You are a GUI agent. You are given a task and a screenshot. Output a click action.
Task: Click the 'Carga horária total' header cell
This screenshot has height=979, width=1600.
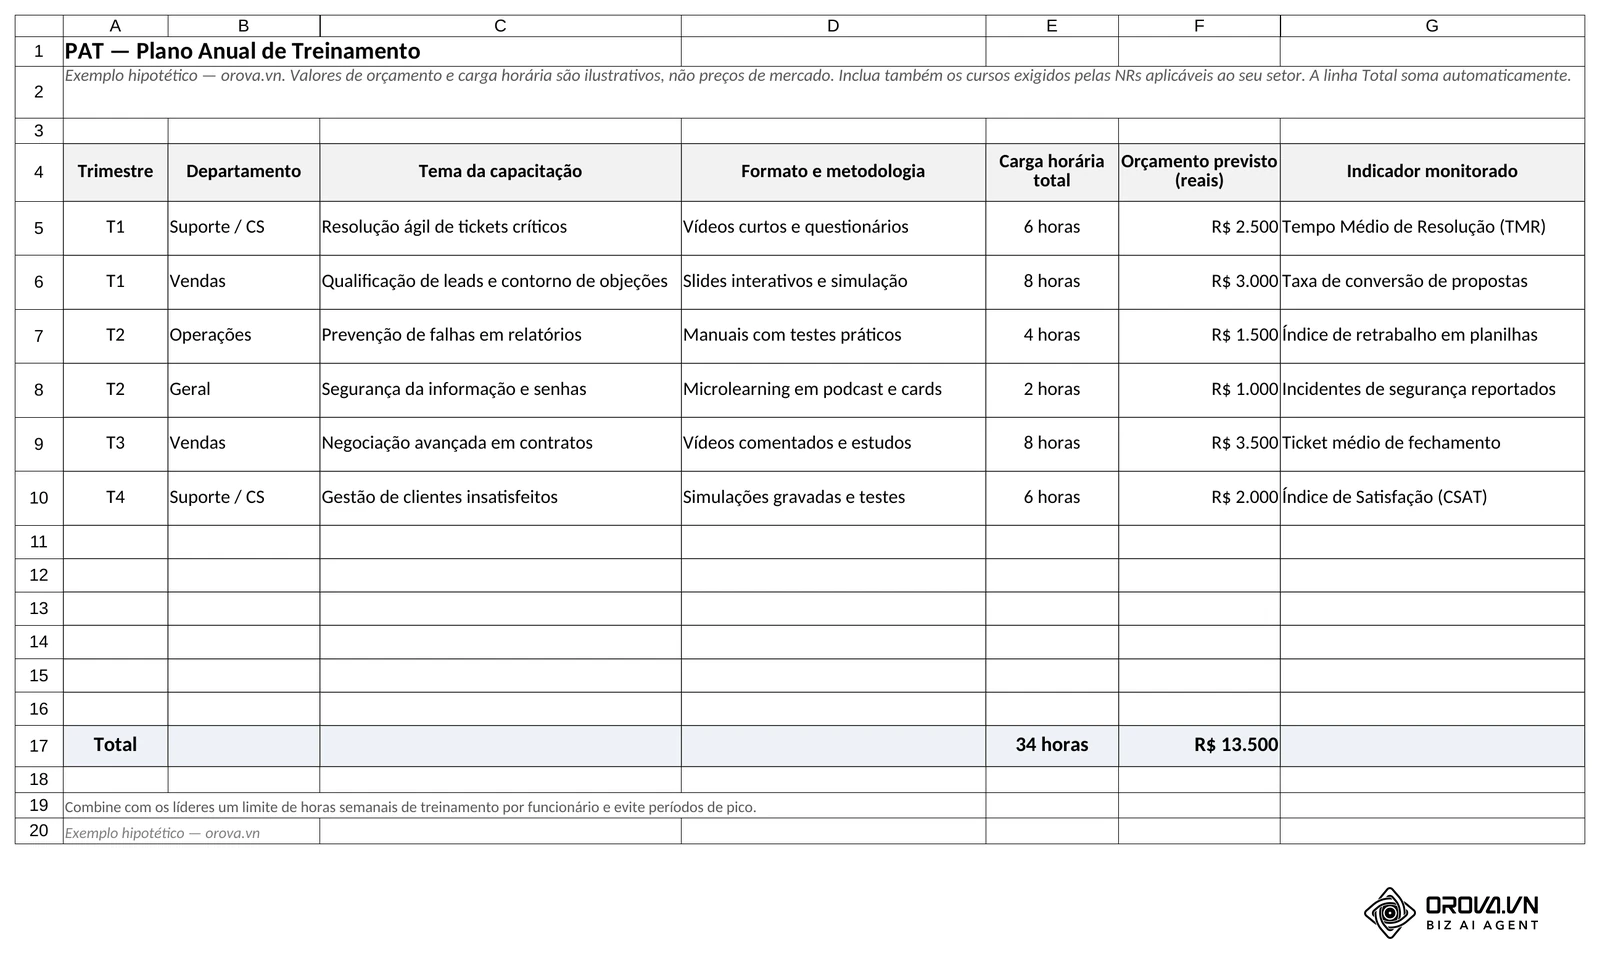1052,172
